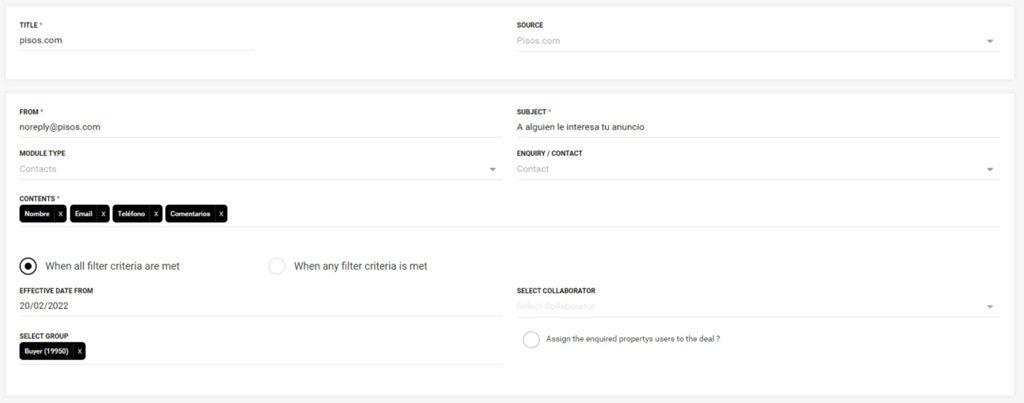Open the Source dropdown arrow
Viewport: 1024px width, 403px height.
pyautogui.click(x=989, y=41)
